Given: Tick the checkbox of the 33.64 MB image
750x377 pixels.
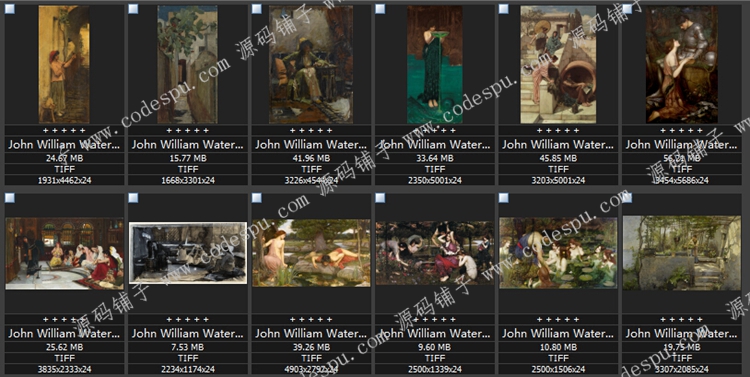Looking at the screenshot, I should tap(380, 9).
